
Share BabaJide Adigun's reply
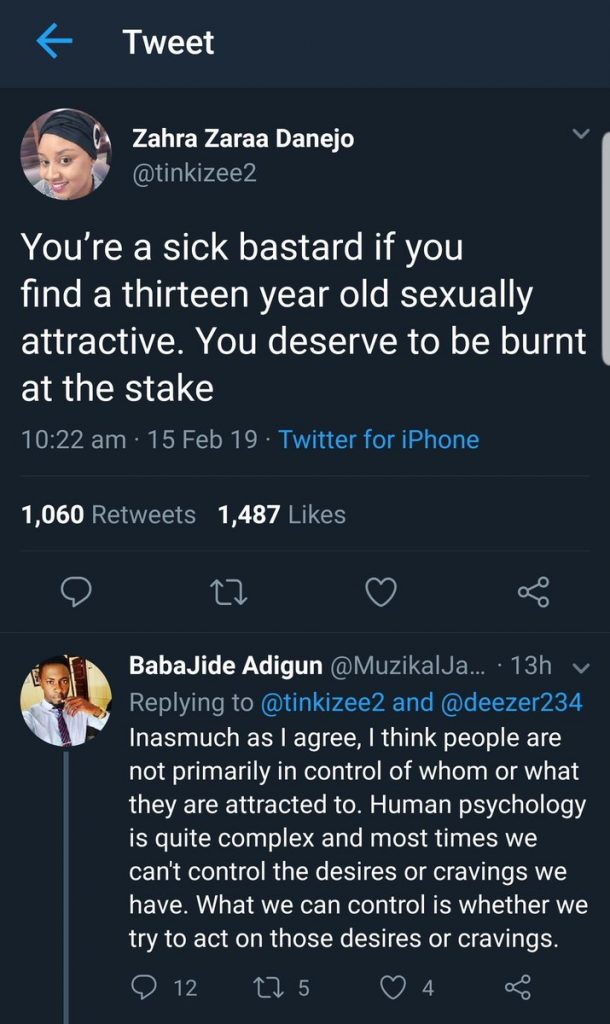(517, 988)
